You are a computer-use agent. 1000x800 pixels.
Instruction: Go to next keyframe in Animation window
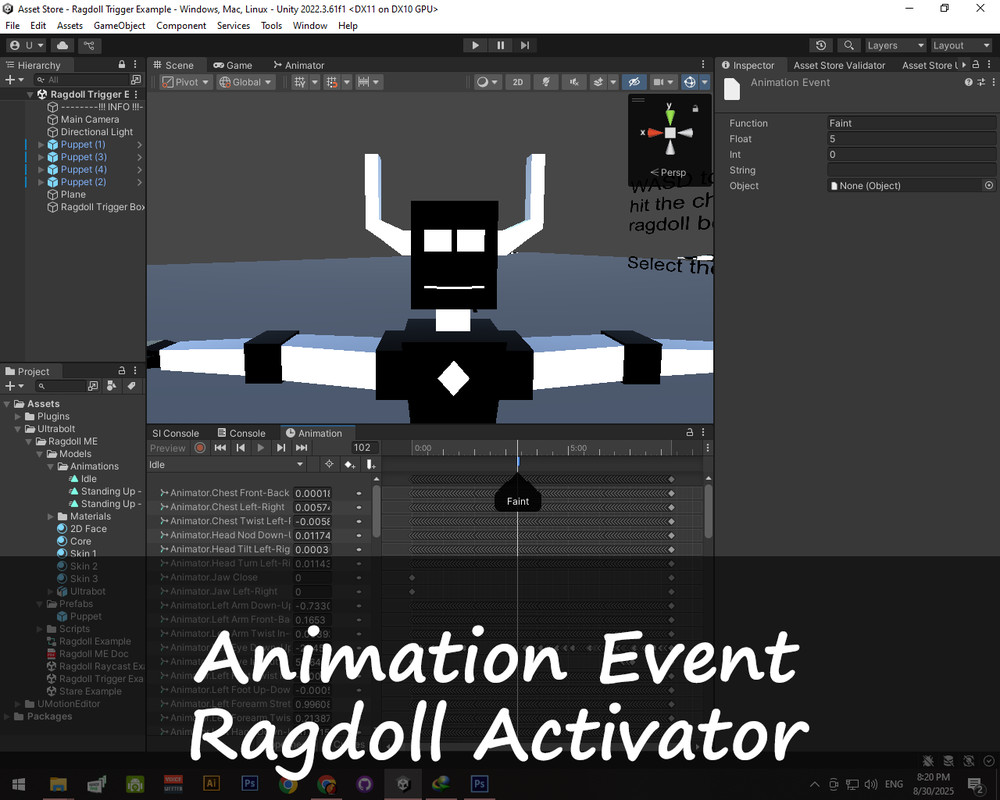point(281,448)
